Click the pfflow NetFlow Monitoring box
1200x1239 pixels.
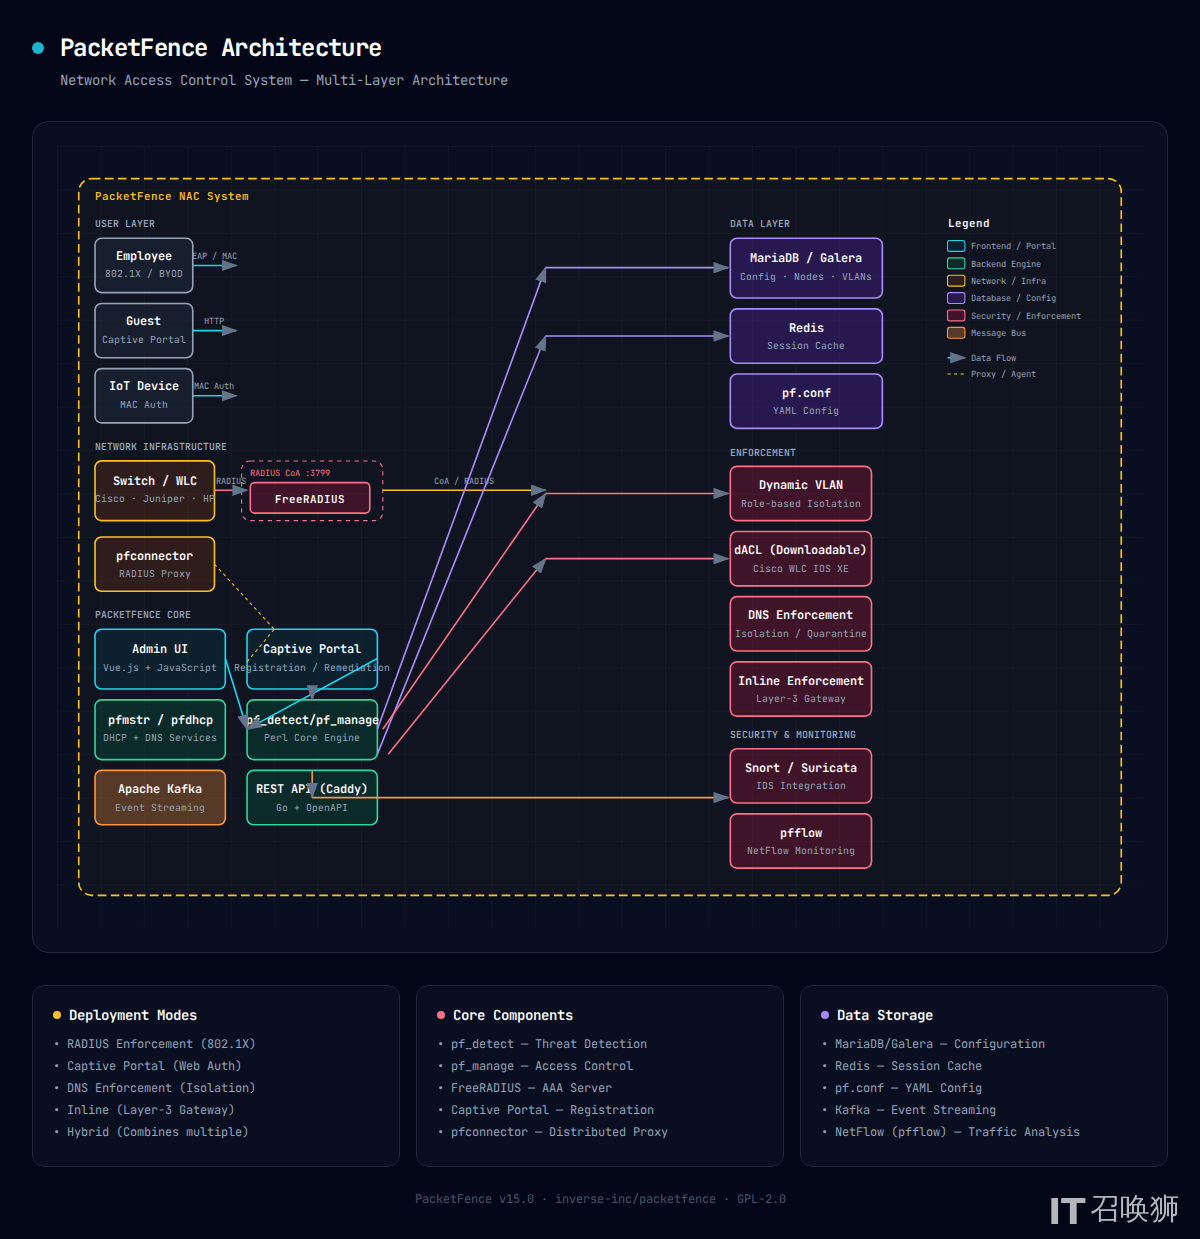801,841
